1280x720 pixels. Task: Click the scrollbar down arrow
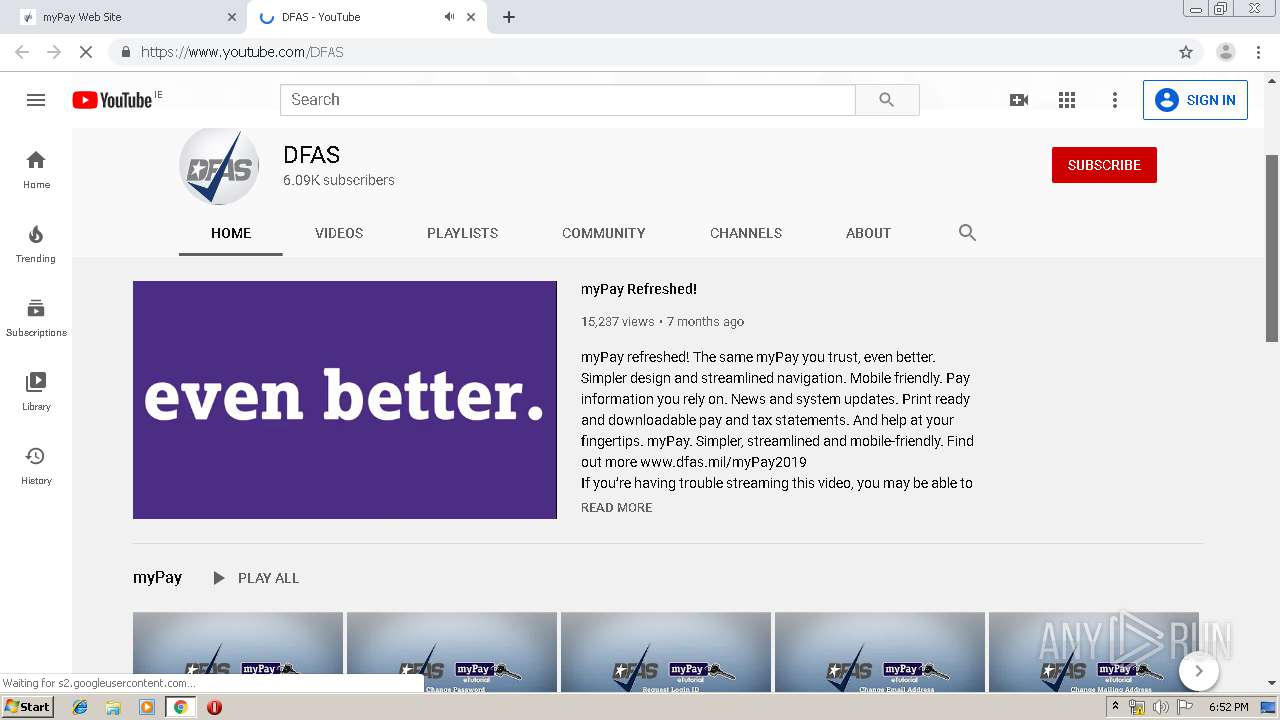[1272, 684]
